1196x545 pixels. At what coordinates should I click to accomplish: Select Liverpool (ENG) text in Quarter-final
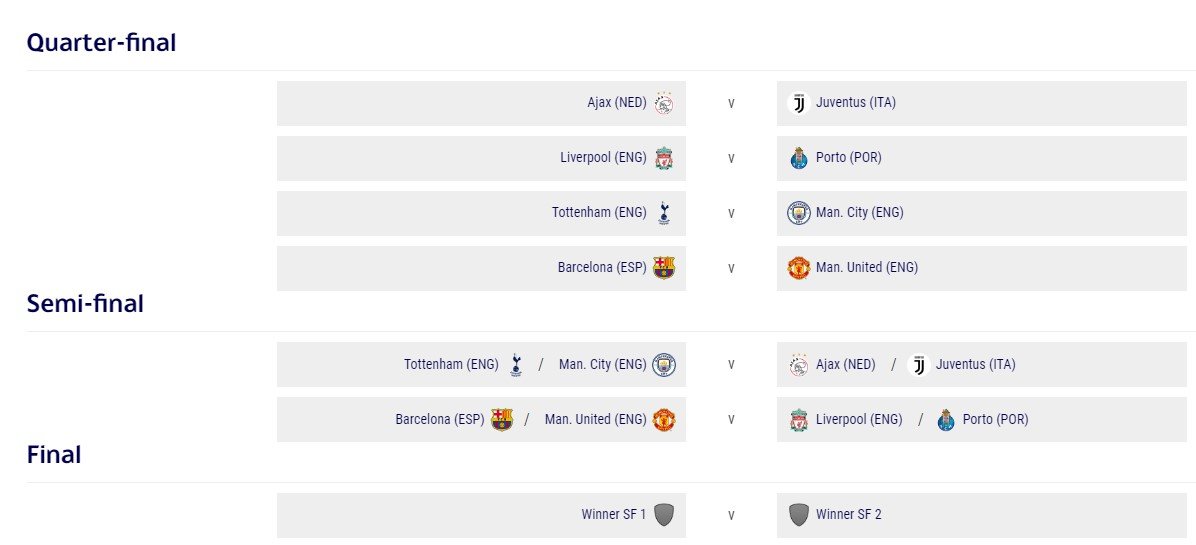pyautogui.click(x=603, y=158)
